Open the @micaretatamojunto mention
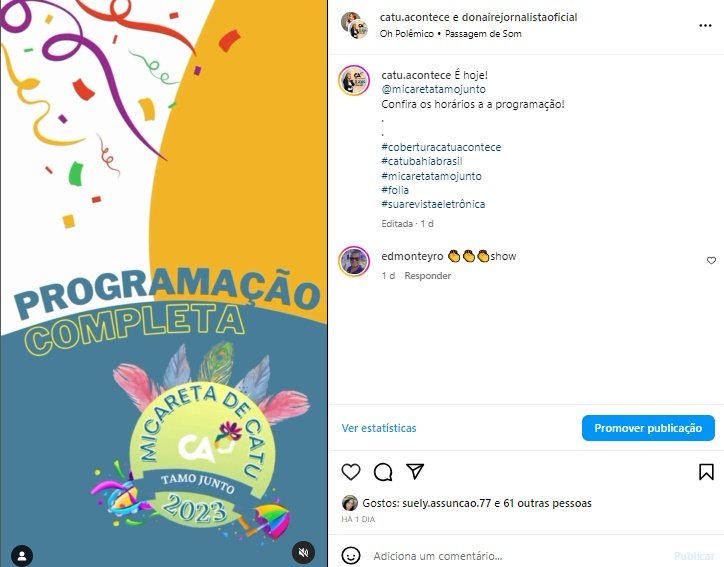Viewport: 724px width, 567px height. coord(433,89)
